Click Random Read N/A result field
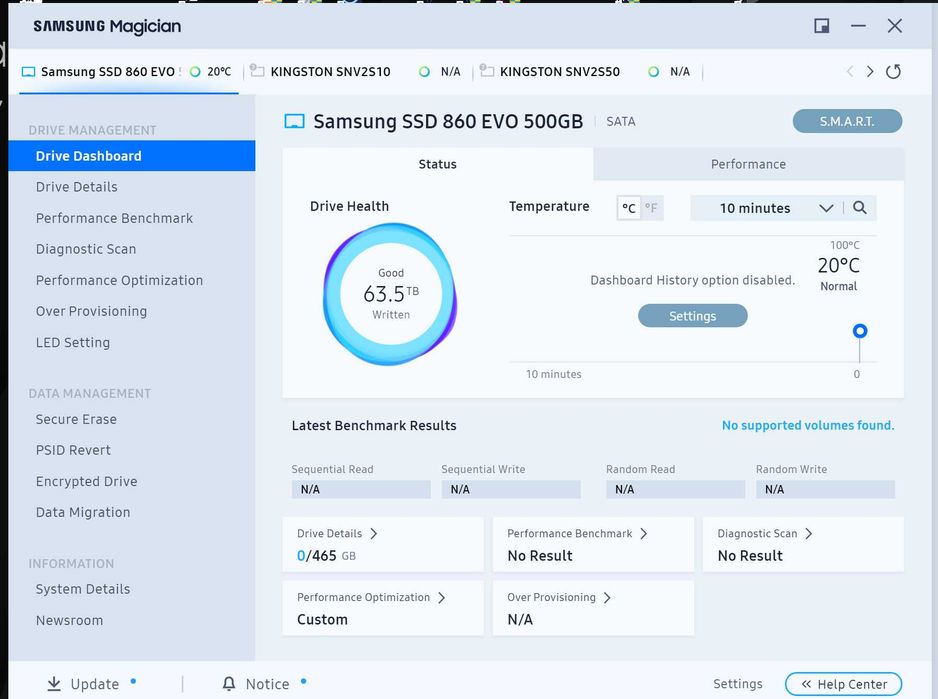The height and width of the screenshot is (699, 938). point(675,490)
